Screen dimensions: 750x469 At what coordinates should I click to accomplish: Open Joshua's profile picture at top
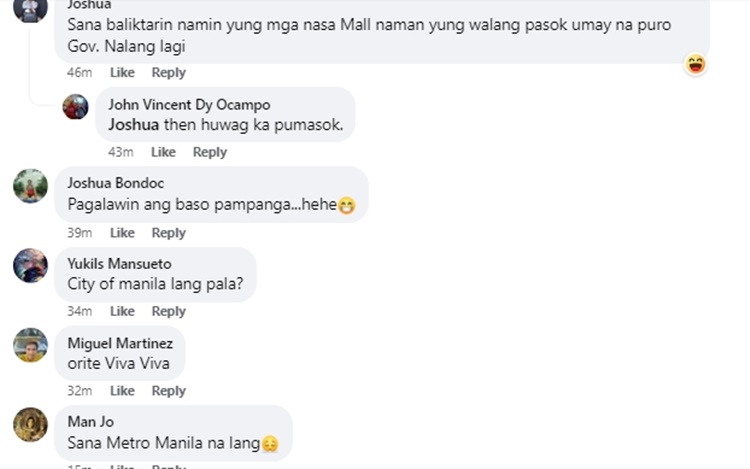[30, 10]
